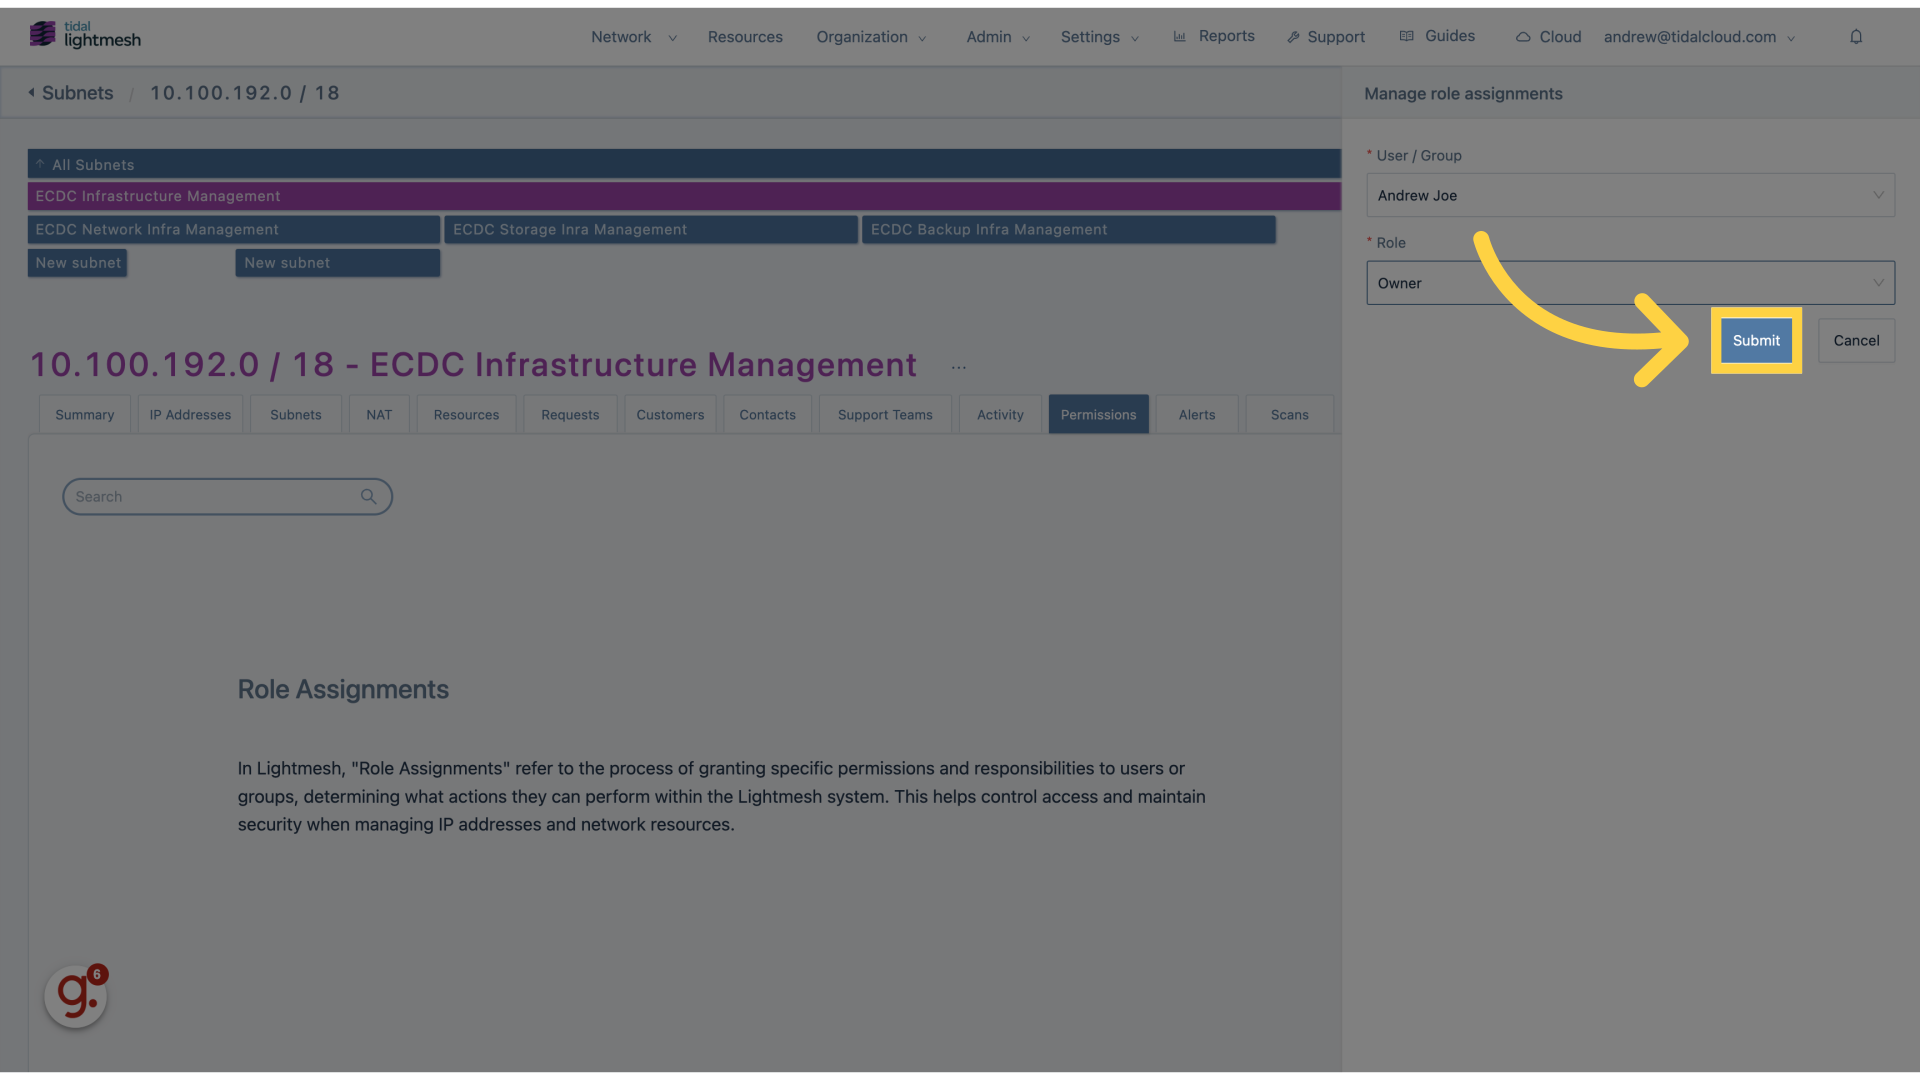The image size is (1920, 1080).
Task: Open the Guidde widget bubble
Action: (x=76, y=996)
